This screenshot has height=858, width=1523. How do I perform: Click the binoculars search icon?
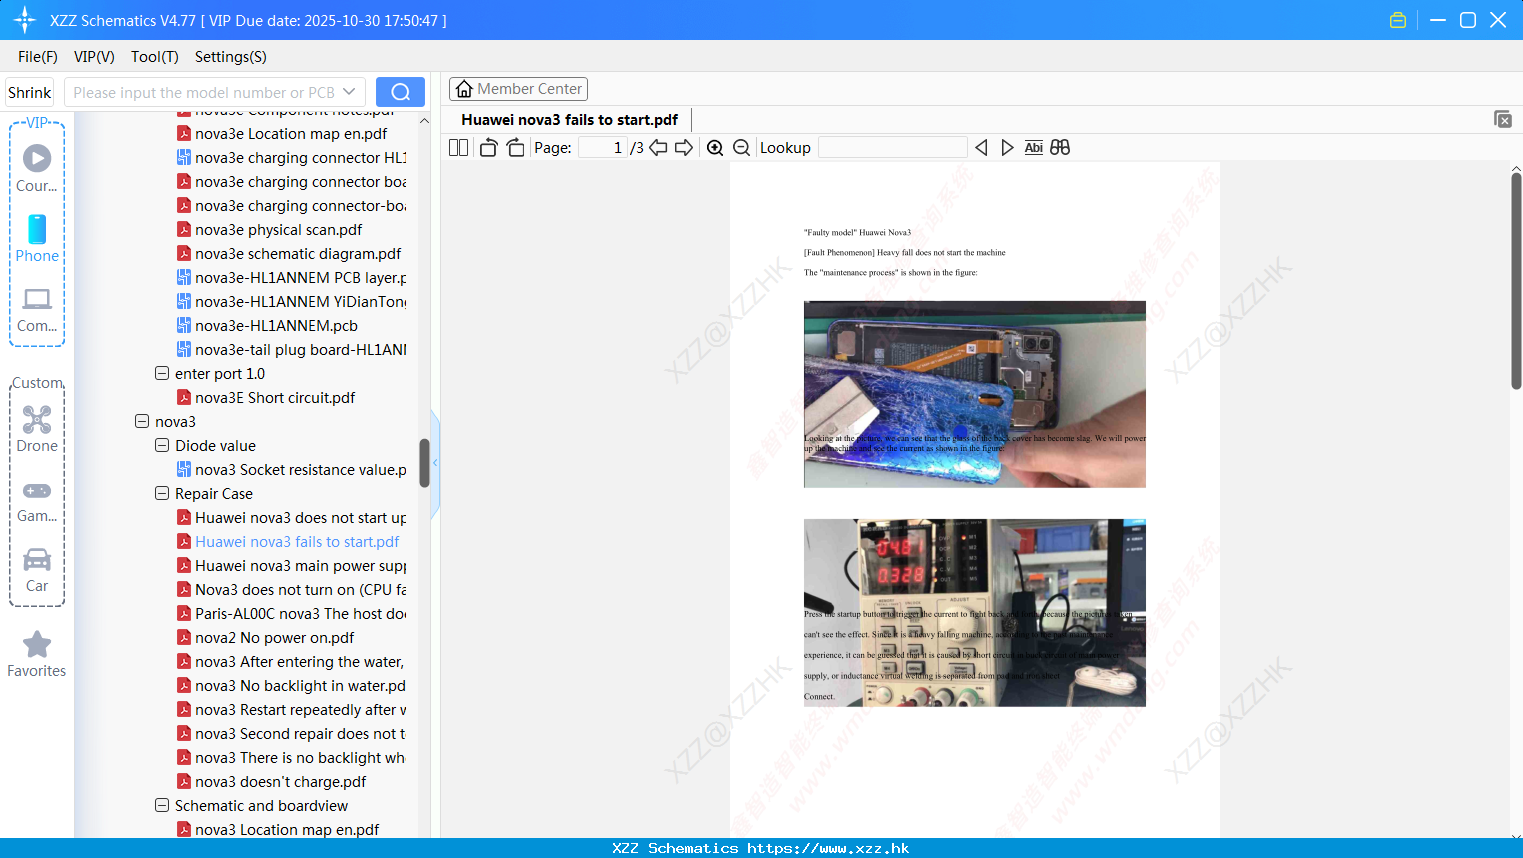(1060, 147)
